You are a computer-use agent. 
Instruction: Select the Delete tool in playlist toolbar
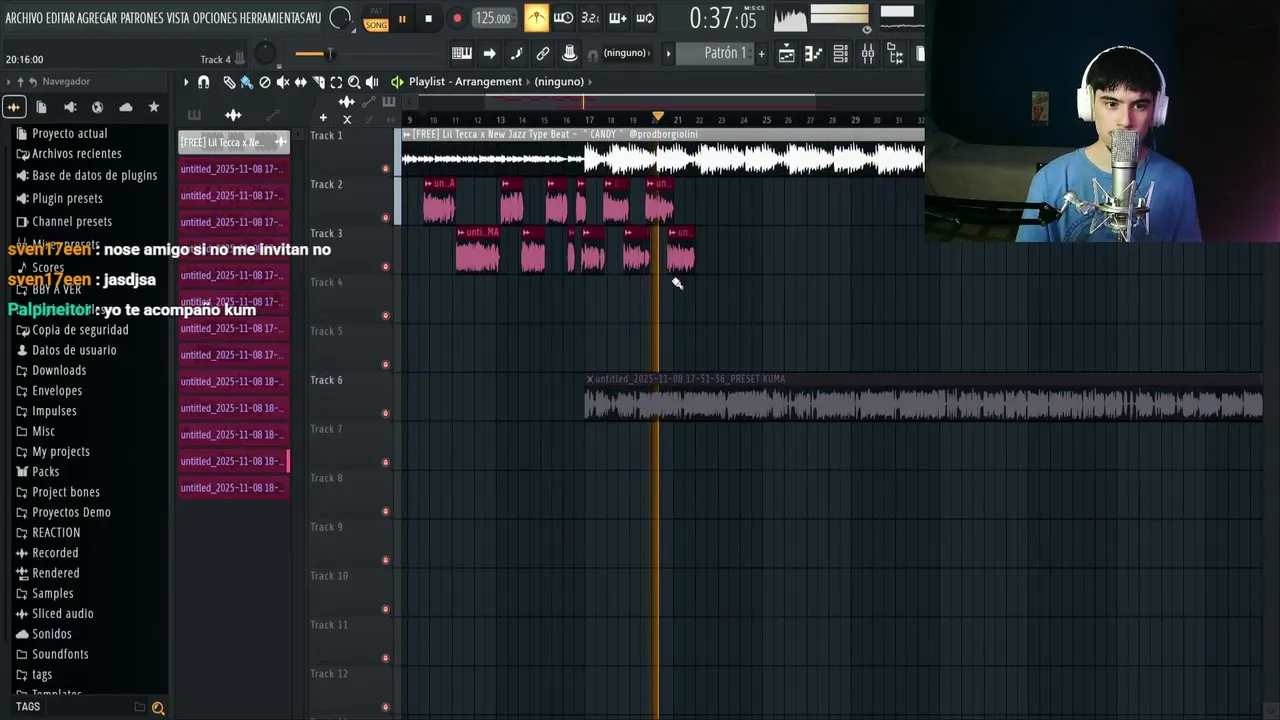tap(265, 82)
